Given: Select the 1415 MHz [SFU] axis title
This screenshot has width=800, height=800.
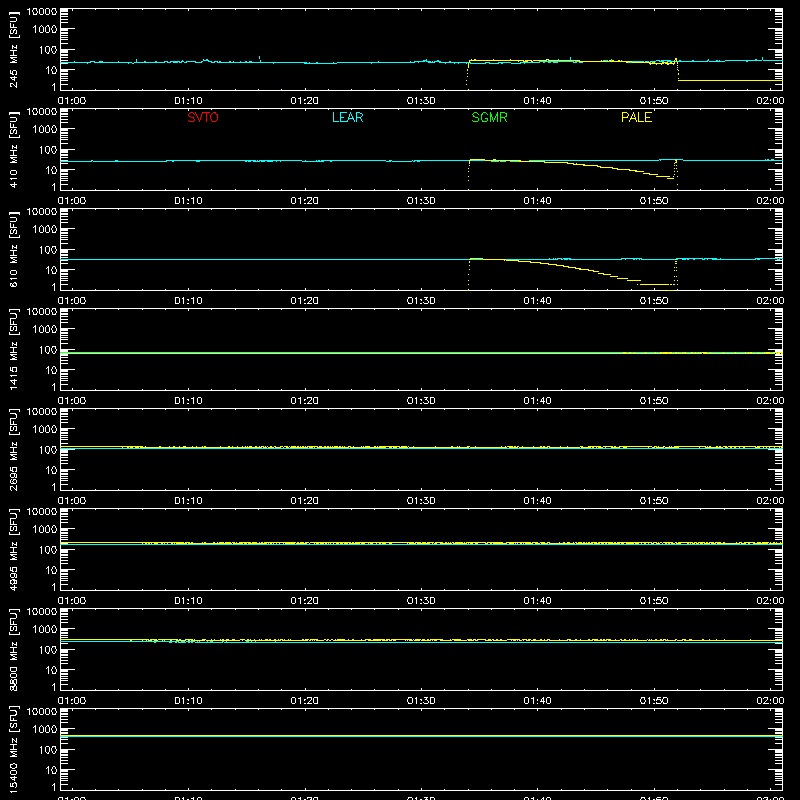Looking at the screenshot, I should (x=14, y=349).
